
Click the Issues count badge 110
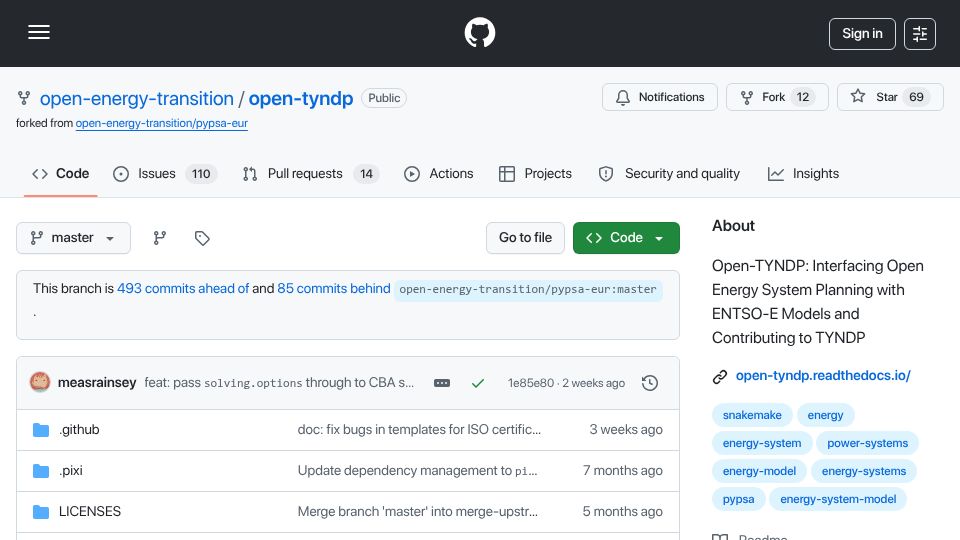point(201,174)
